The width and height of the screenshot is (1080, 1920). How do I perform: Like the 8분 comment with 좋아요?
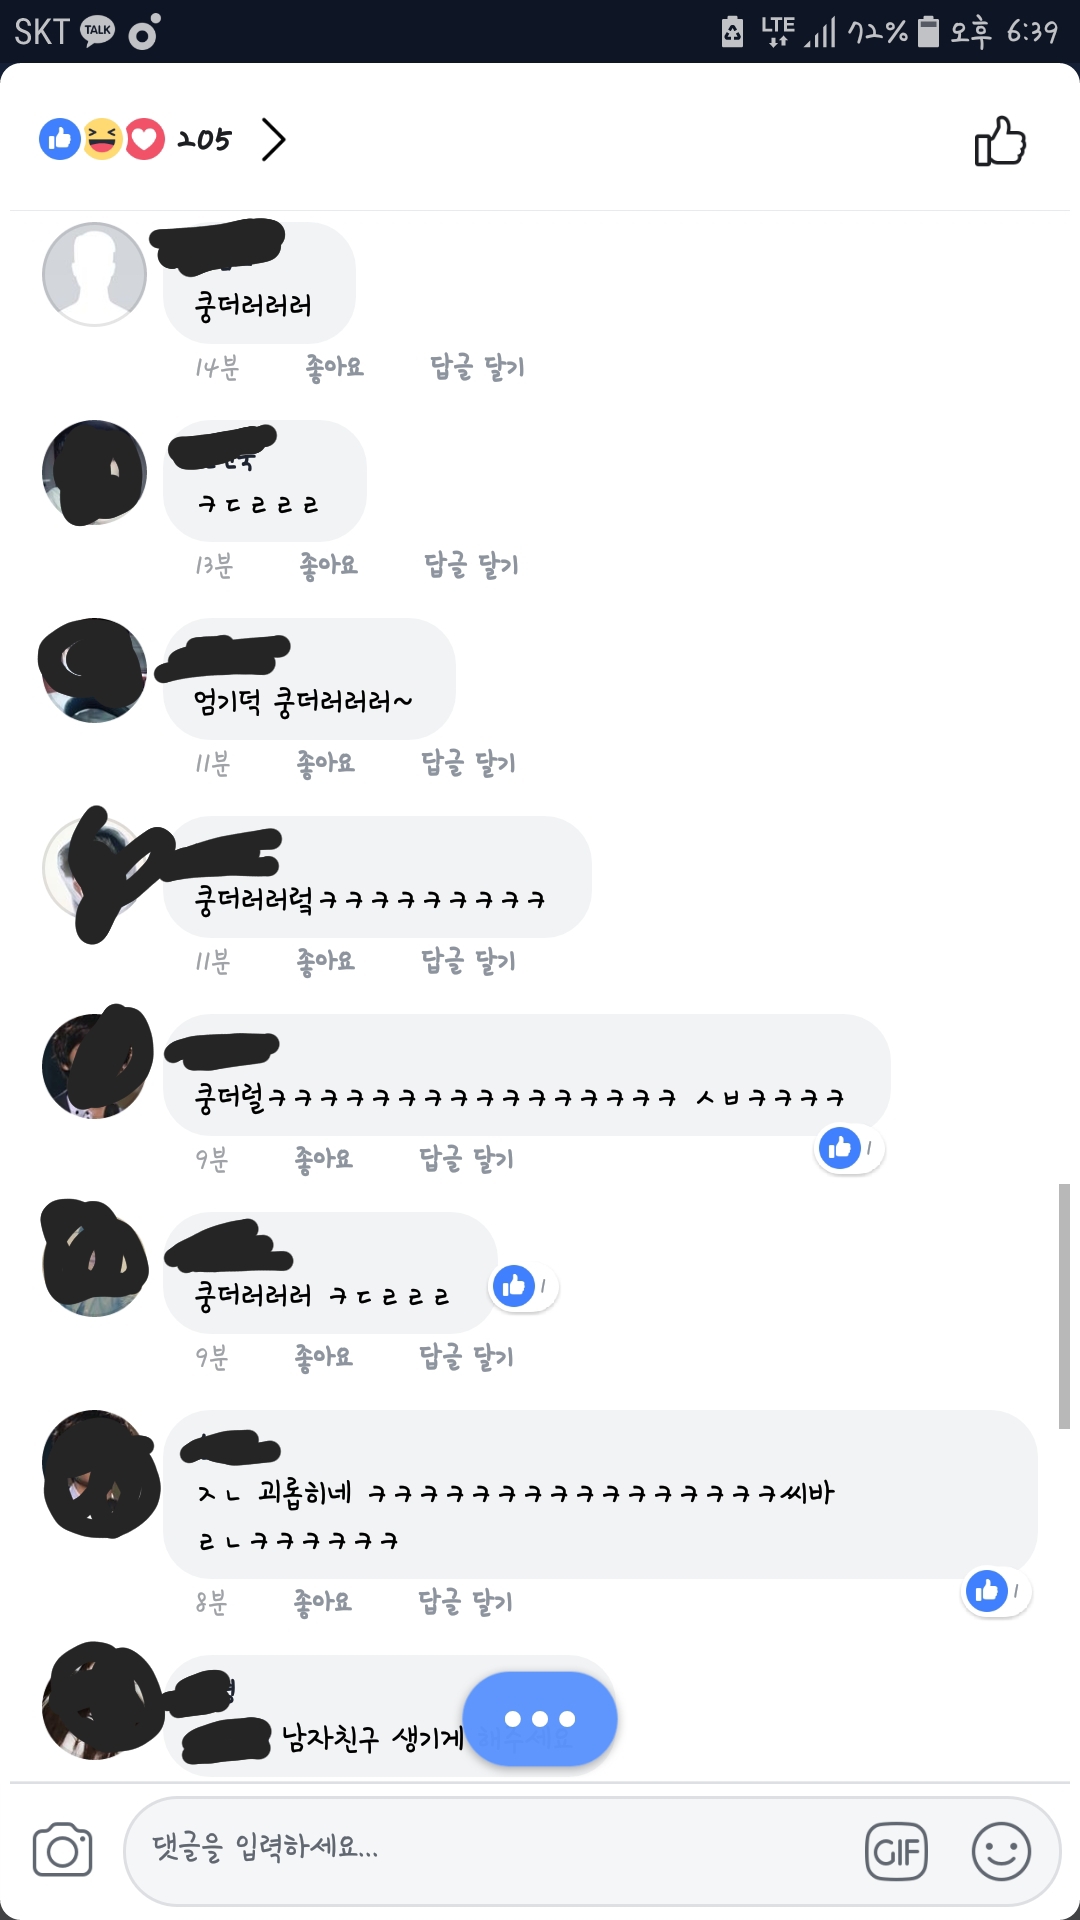[x=323, y=1602]
